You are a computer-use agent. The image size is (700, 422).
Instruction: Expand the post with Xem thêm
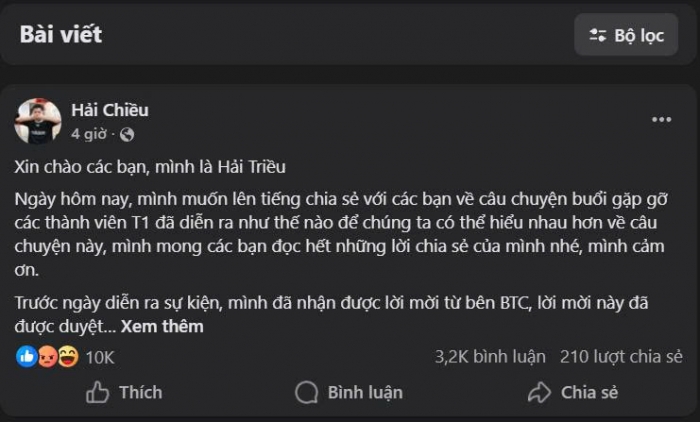(162, 326)
